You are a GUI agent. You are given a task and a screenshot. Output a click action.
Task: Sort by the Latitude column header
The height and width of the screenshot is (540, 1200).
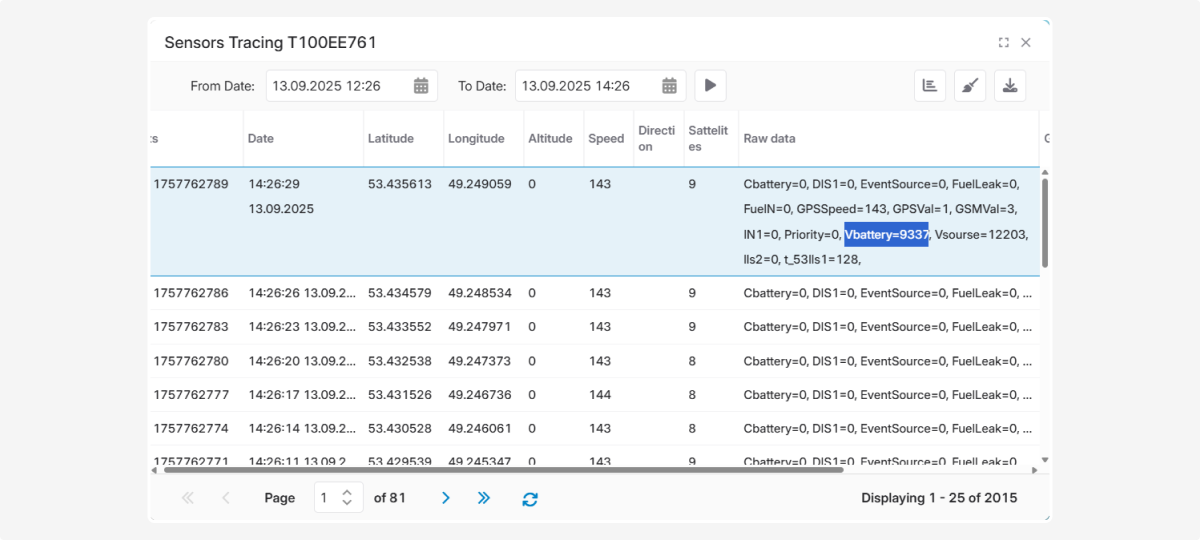coord(390,139)
